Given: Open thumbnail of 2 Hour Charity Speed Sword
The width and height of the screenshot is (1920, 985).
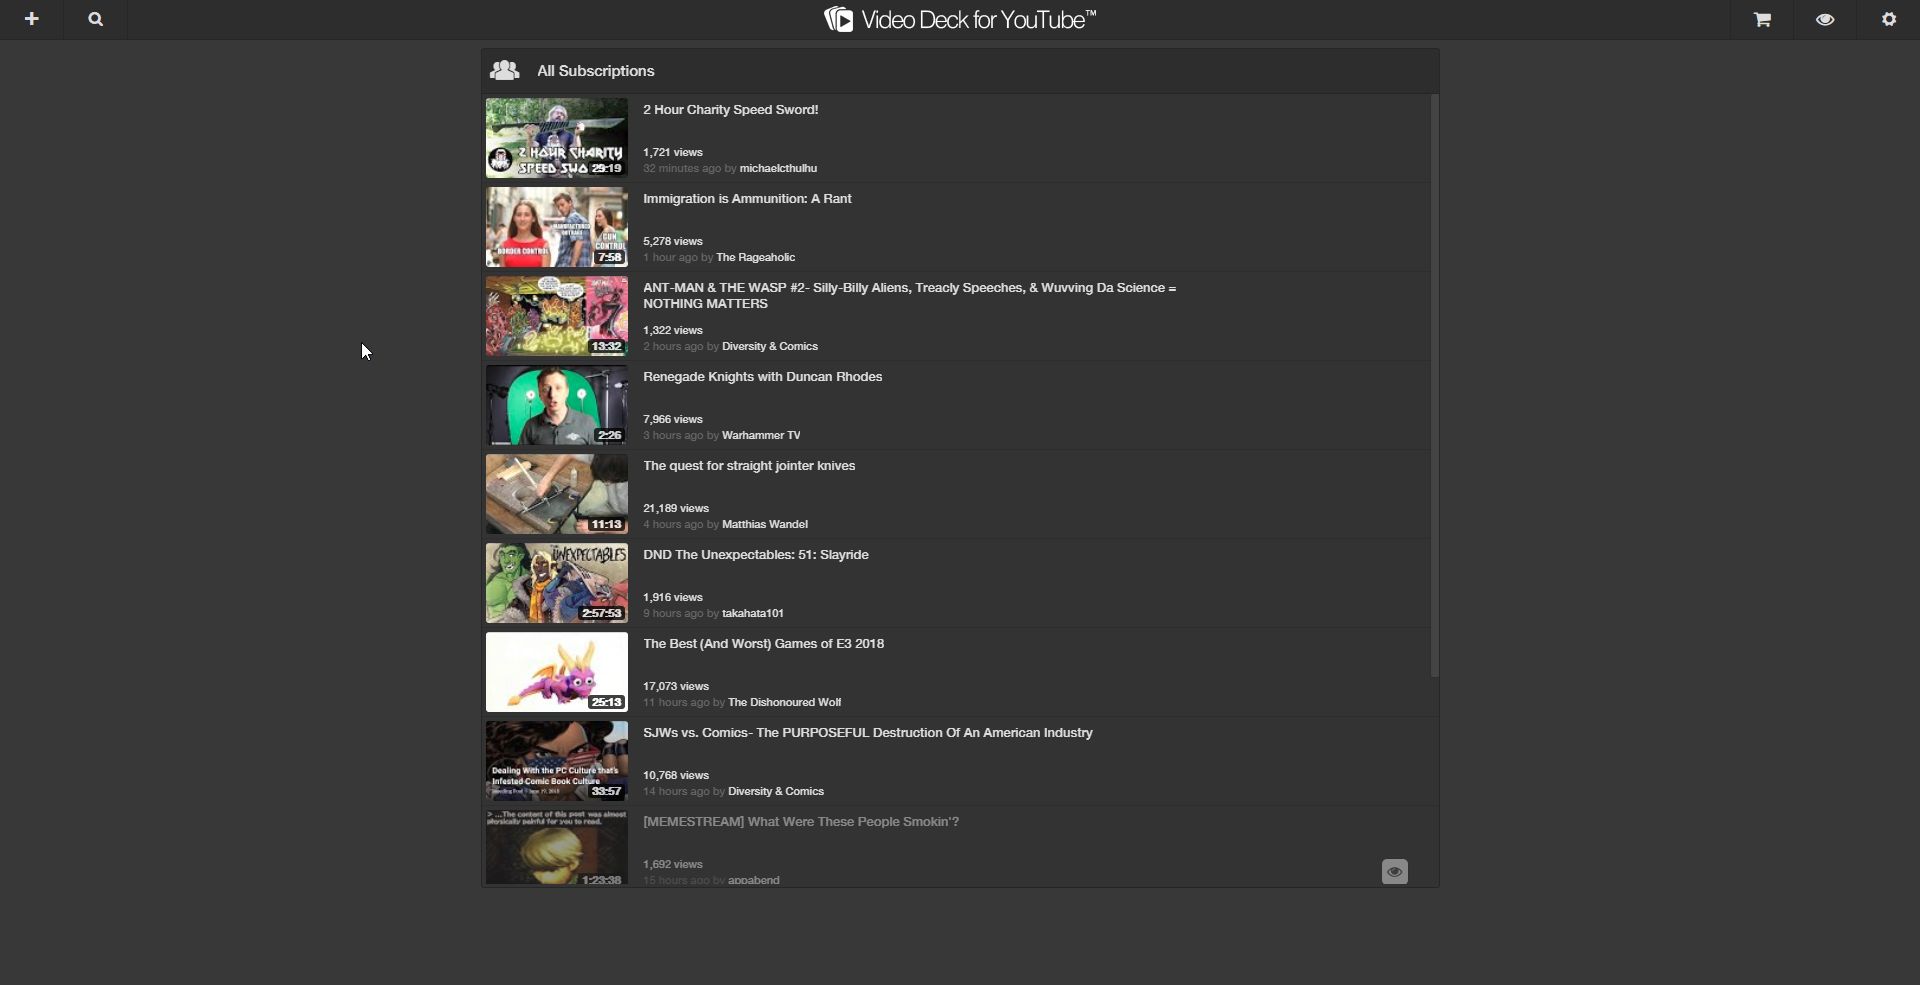Looking at the screenshot, I should tap(557, 138).
